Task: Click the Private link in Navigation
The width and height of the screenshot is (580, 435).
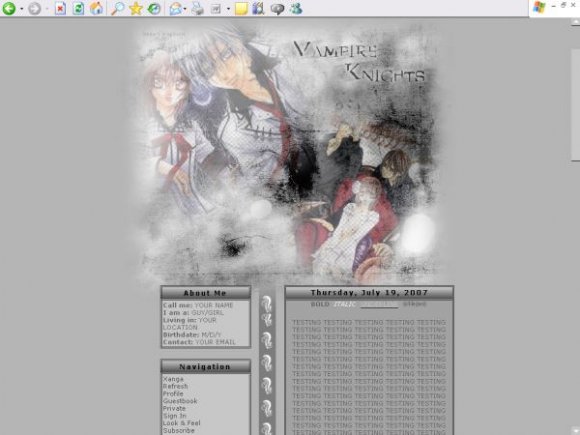Action: pyautogui.click(x=174, y=408)
